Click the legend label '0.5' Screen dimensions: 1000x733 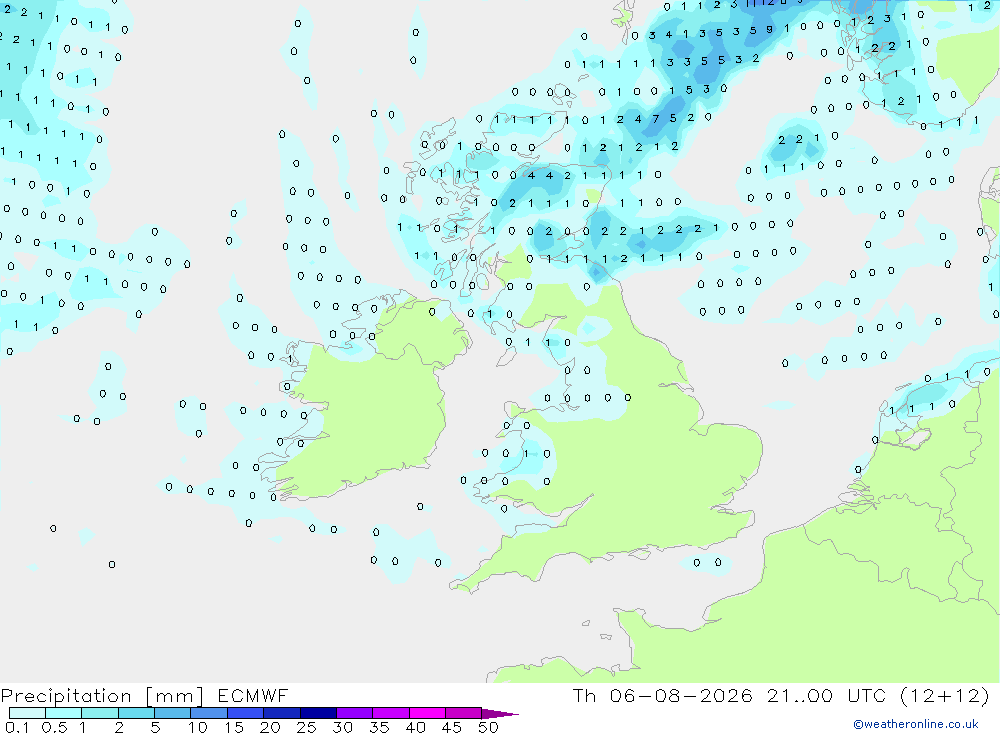[x=54, y=727]
